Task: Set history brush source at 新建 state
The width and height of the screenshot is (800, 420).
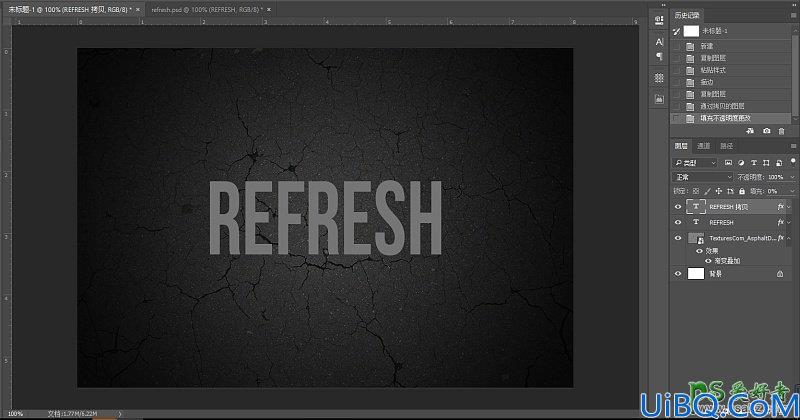Action: 677,46
